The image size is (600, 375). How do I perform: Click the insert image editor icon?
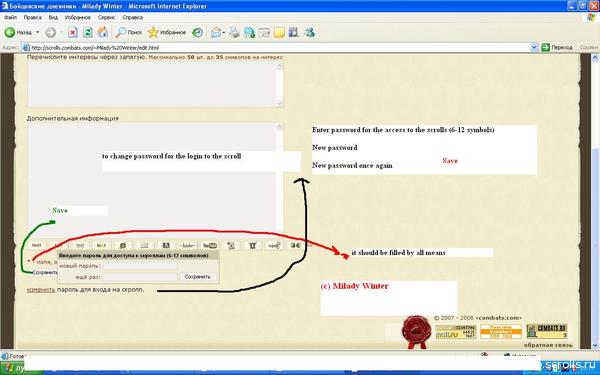(x=145, y=245)
